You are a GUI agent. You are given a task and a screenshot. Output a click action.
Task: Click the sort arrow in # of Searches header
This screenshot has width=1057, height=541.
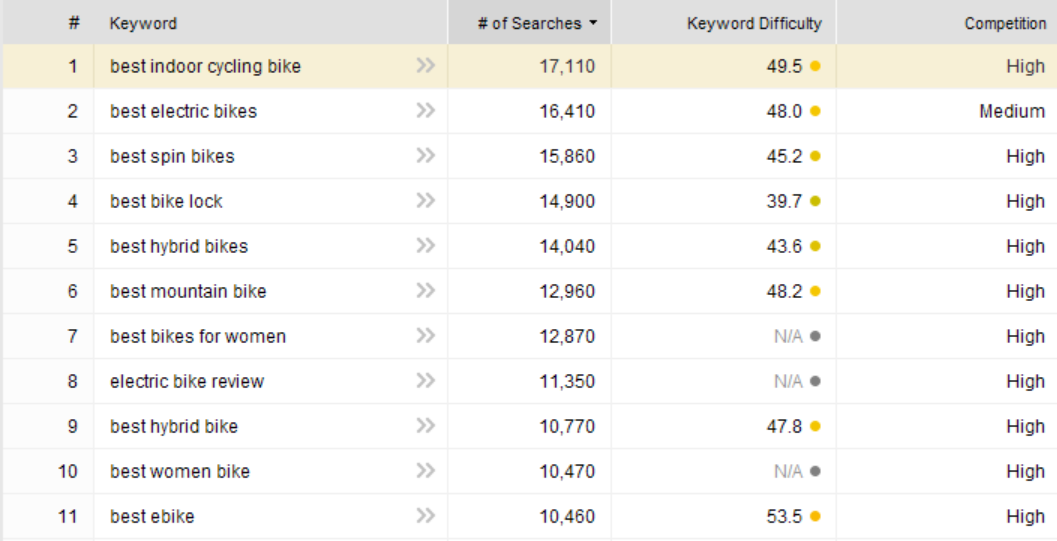pyautogui.click(x=593, y=23)
